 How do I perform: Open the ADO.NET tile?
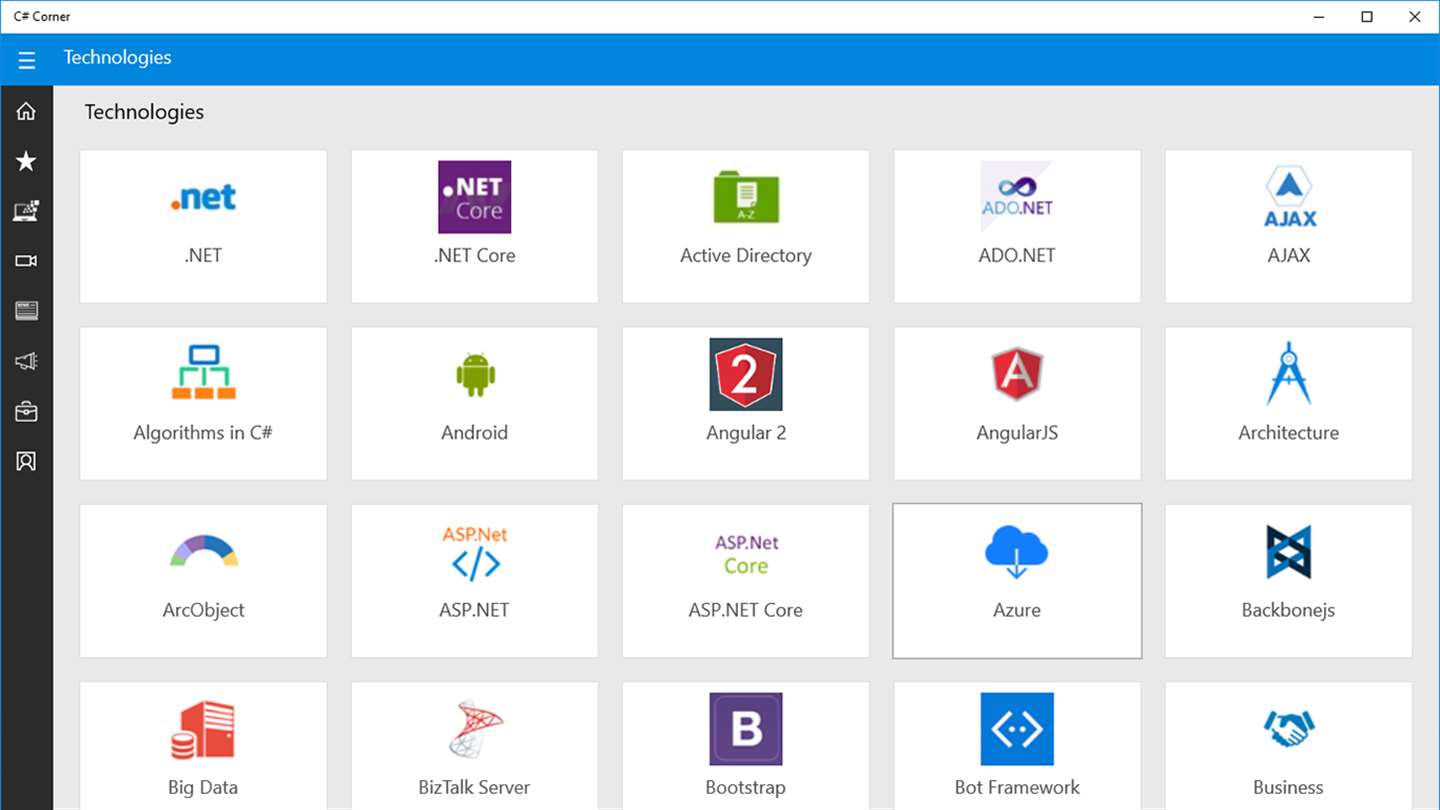point(1017,227)
